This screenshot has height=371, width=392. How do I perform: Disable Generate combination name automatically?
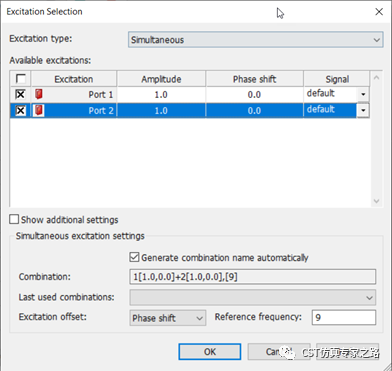[x=134, y=257]
